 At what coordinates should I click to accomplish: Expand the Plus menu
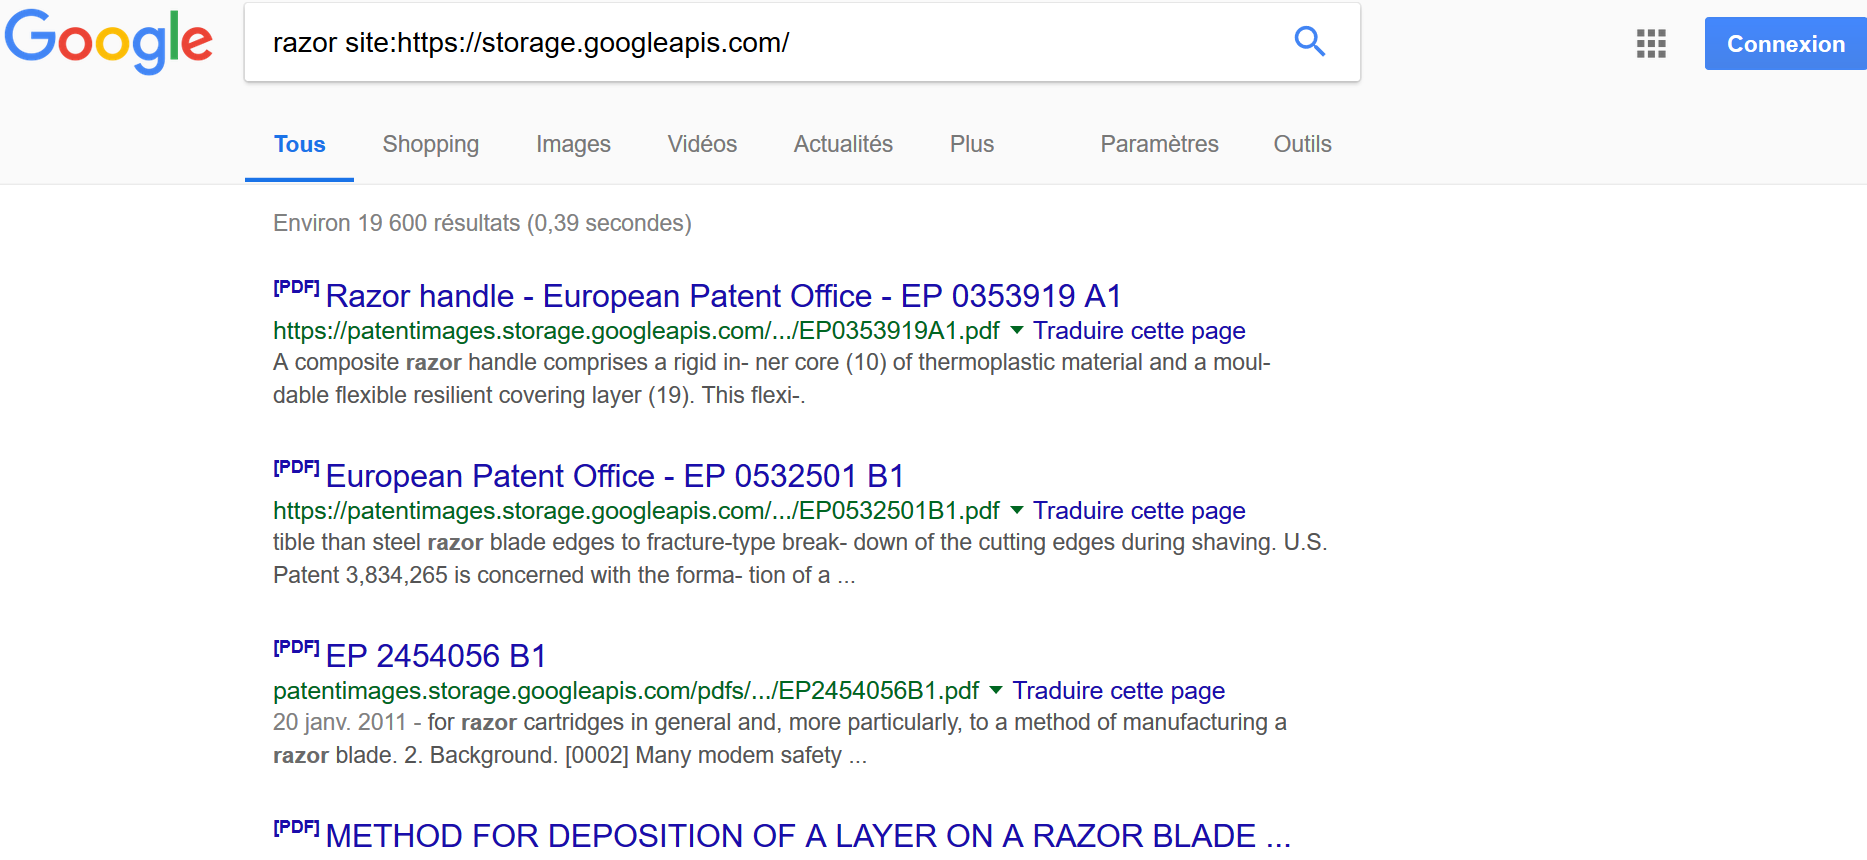coord(972,144)
